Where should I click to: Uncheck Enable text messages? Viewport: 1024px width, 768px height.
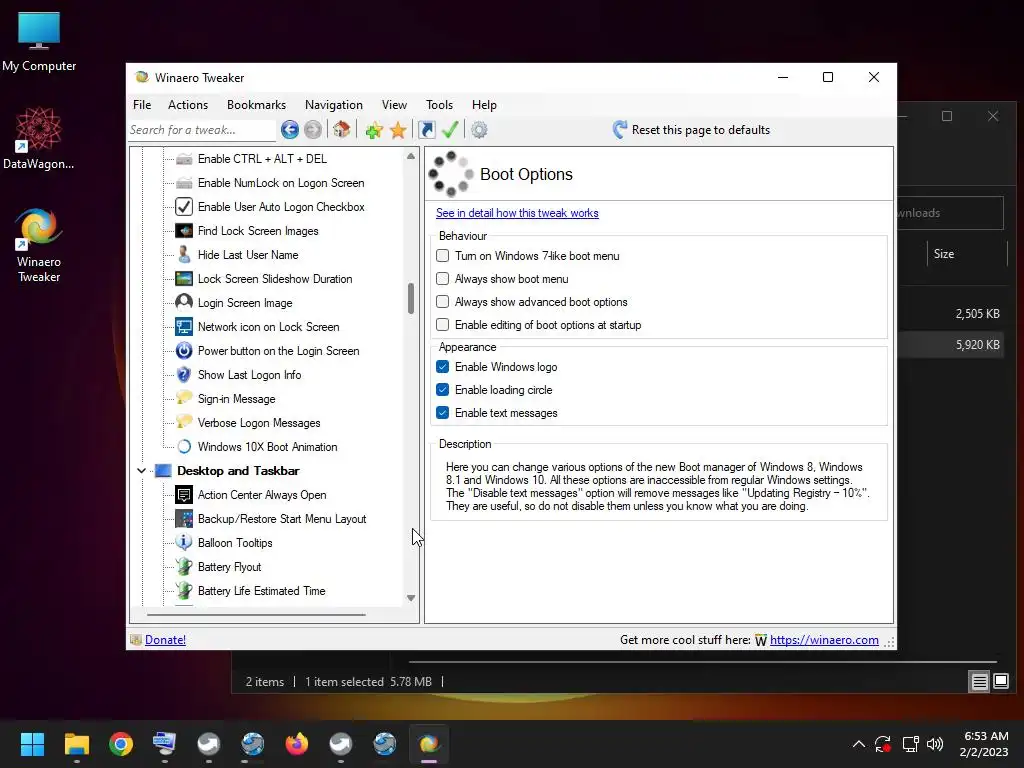coord(443,412)
